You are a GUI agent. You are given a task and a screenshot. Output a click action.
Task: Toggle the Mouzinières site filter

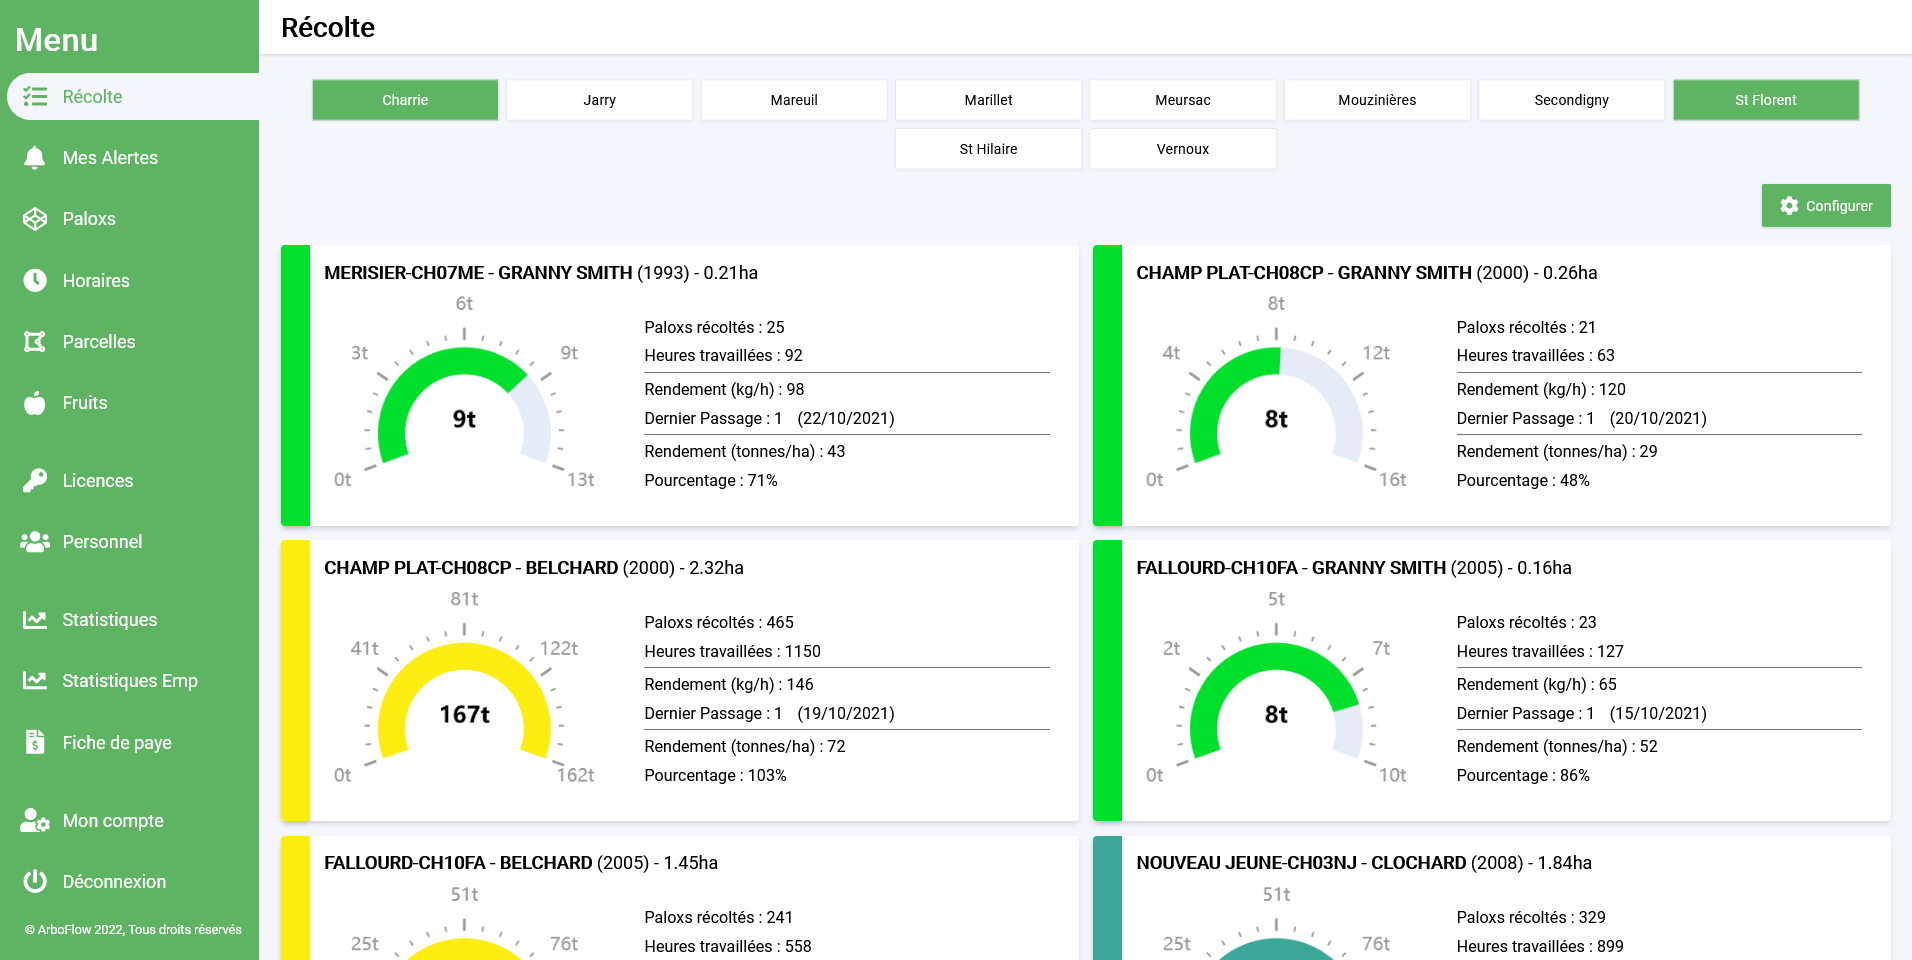click(x=1377, y=100)
